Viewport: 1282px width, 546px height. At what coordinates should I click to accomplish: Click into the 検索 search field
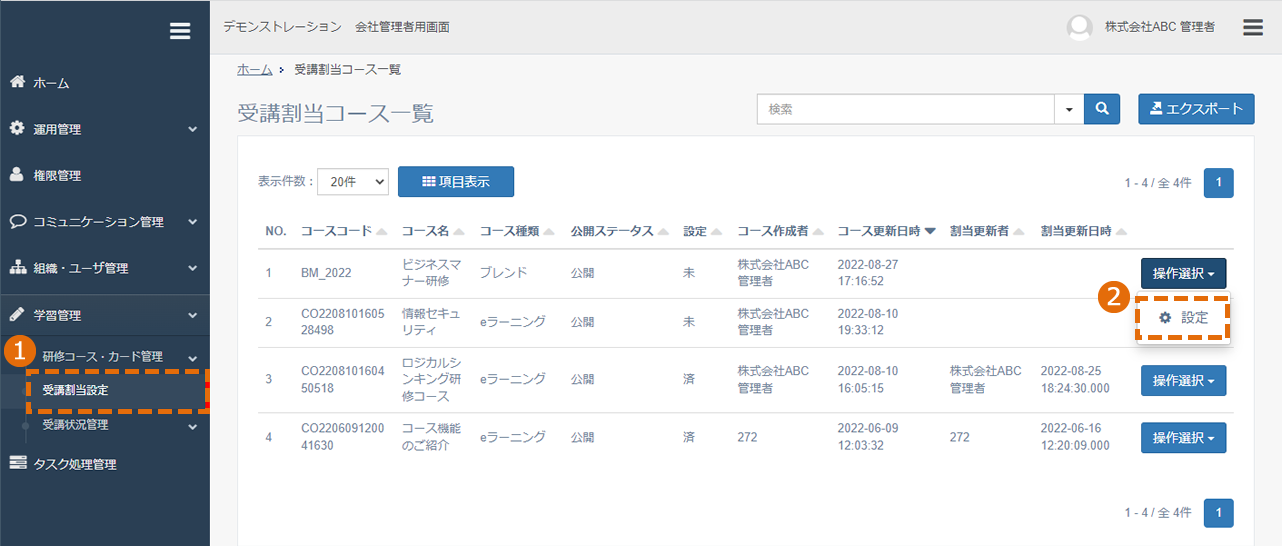click(906, 109)
